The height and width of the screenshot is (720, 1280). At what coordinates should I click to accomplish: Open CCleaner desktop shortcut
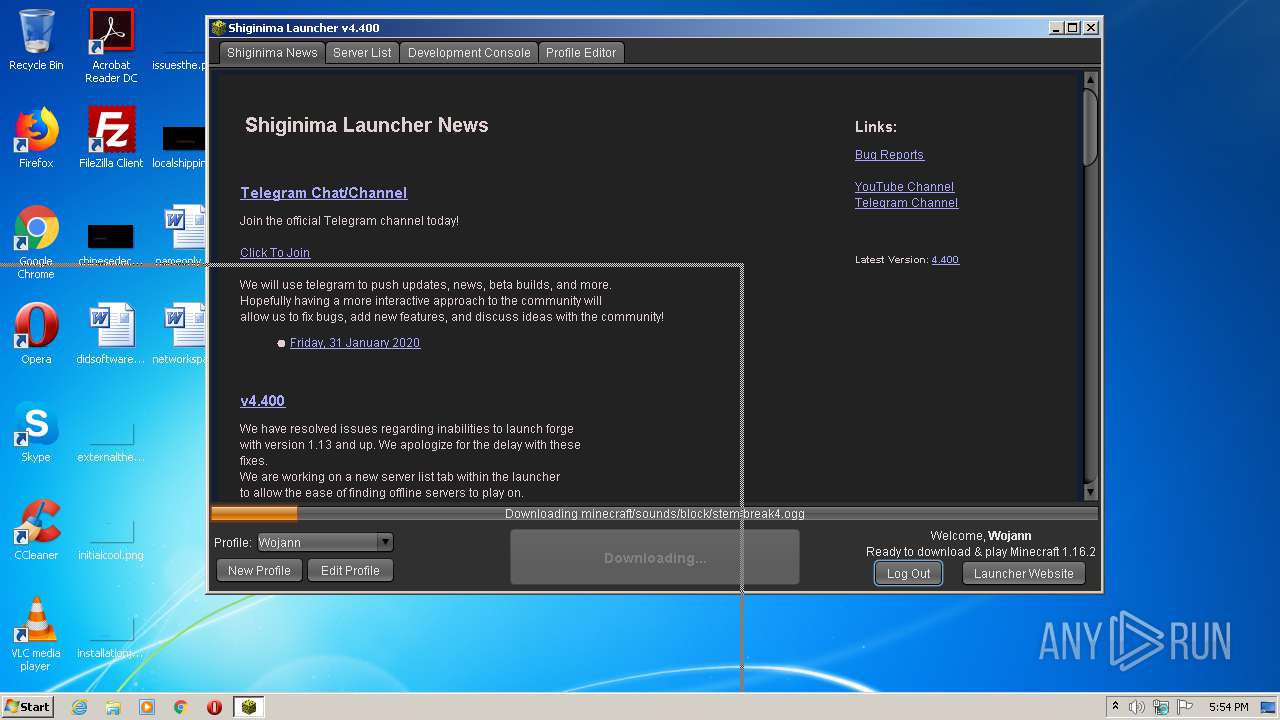click(x=36, y=530)
